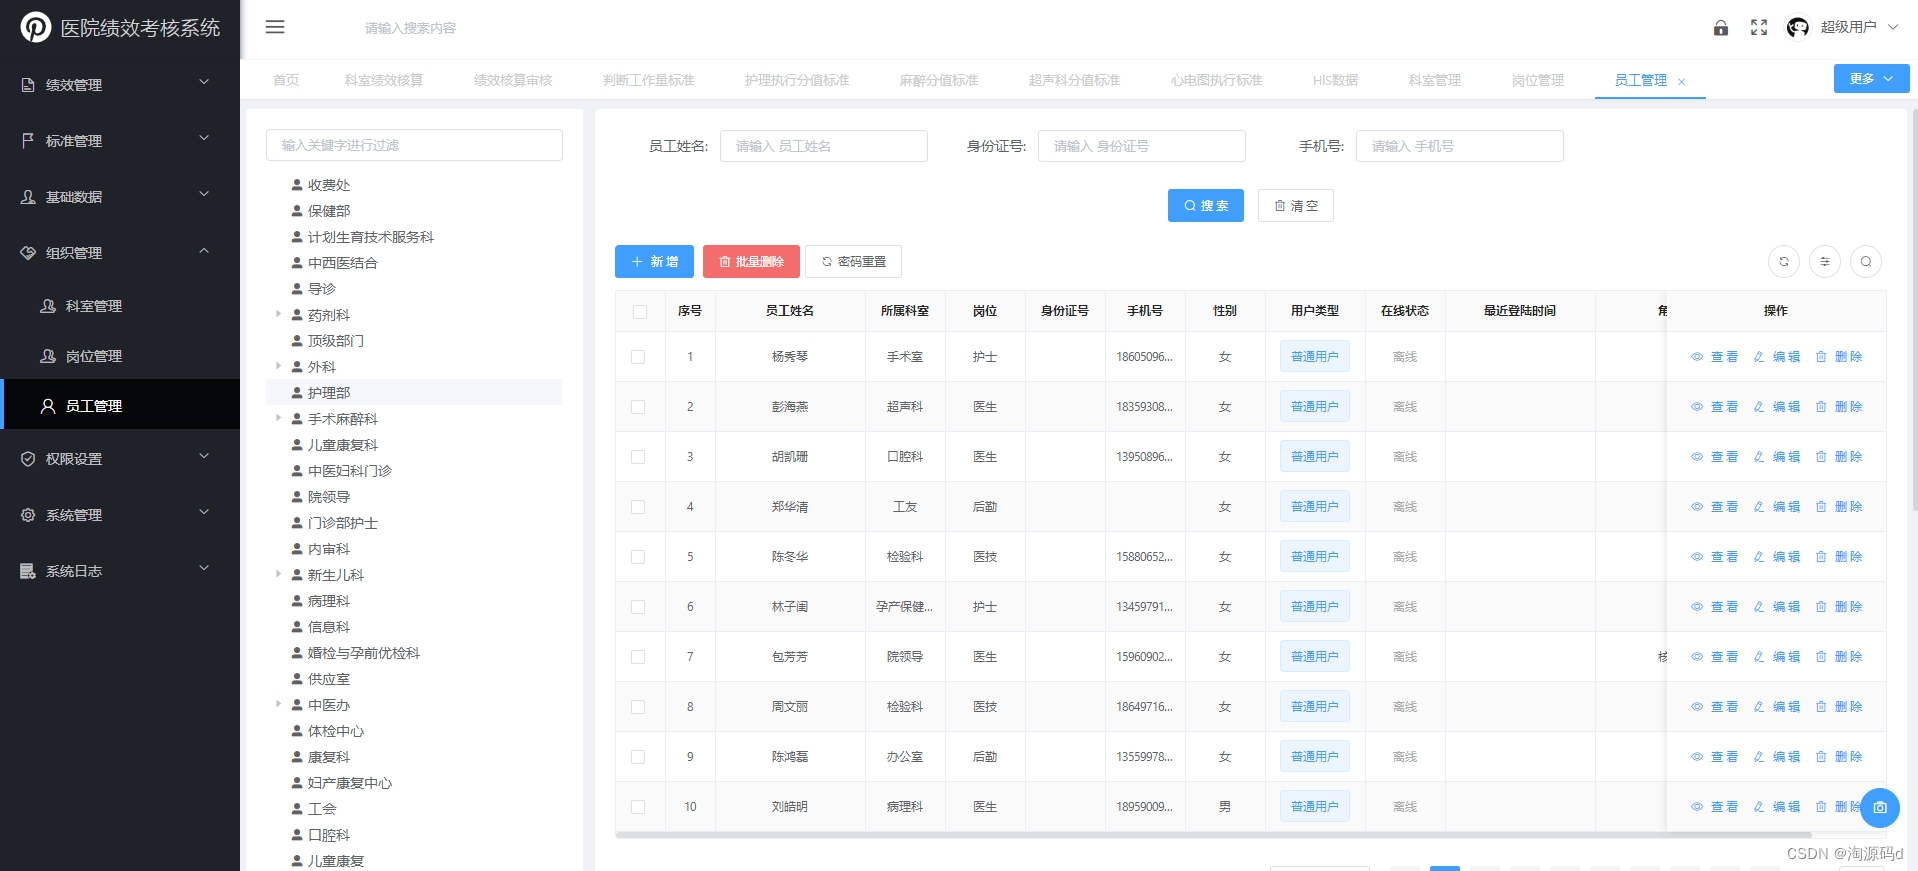Click the 员工姓名 input field
Screen dimensions: 1918x871
824,146
